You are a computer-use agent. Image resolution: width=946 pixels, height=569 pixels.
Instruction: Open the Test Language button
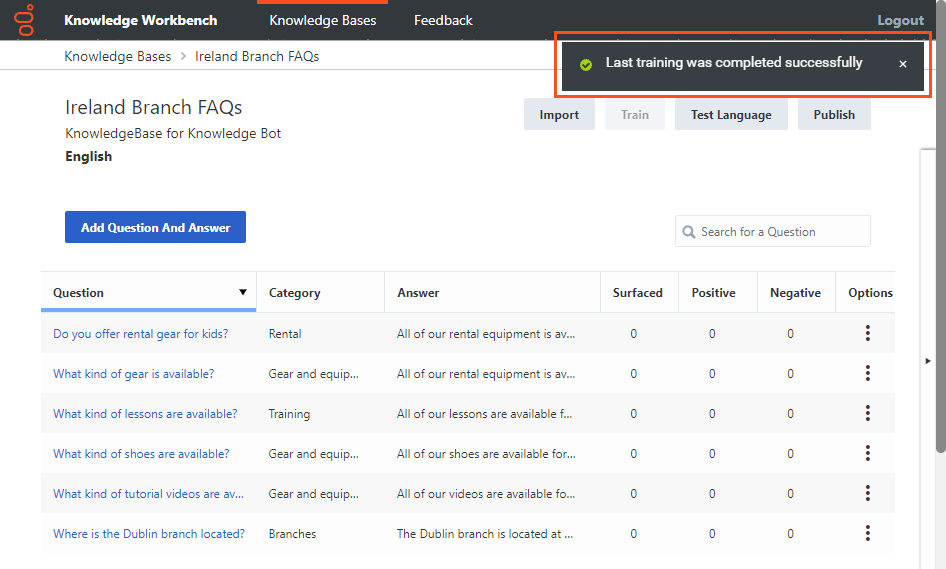pos(731,115)
